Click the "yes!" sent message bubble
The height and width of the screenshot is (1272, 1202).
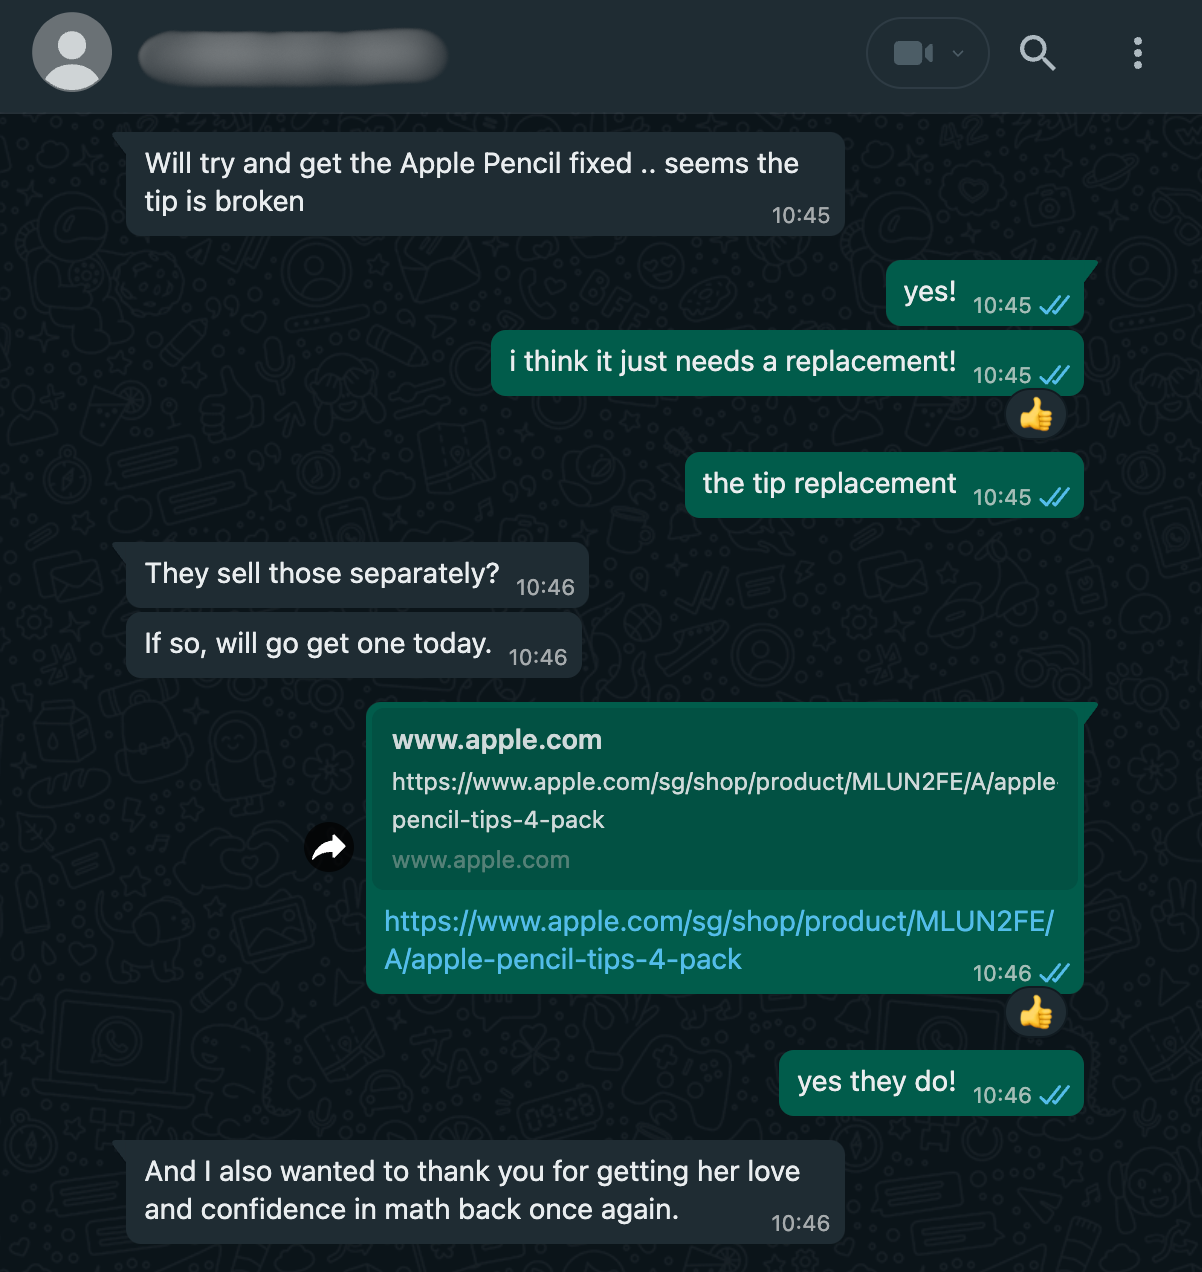[x=929, y=292]
